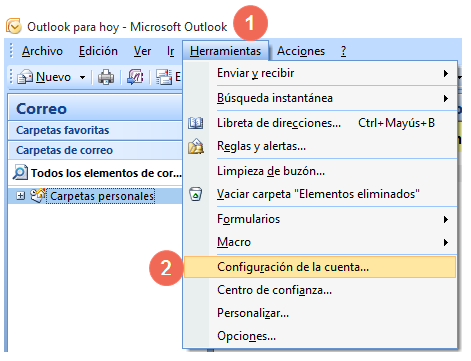
Task: Choose Limpieza de buzón...
Action: (x=320, y=171)
